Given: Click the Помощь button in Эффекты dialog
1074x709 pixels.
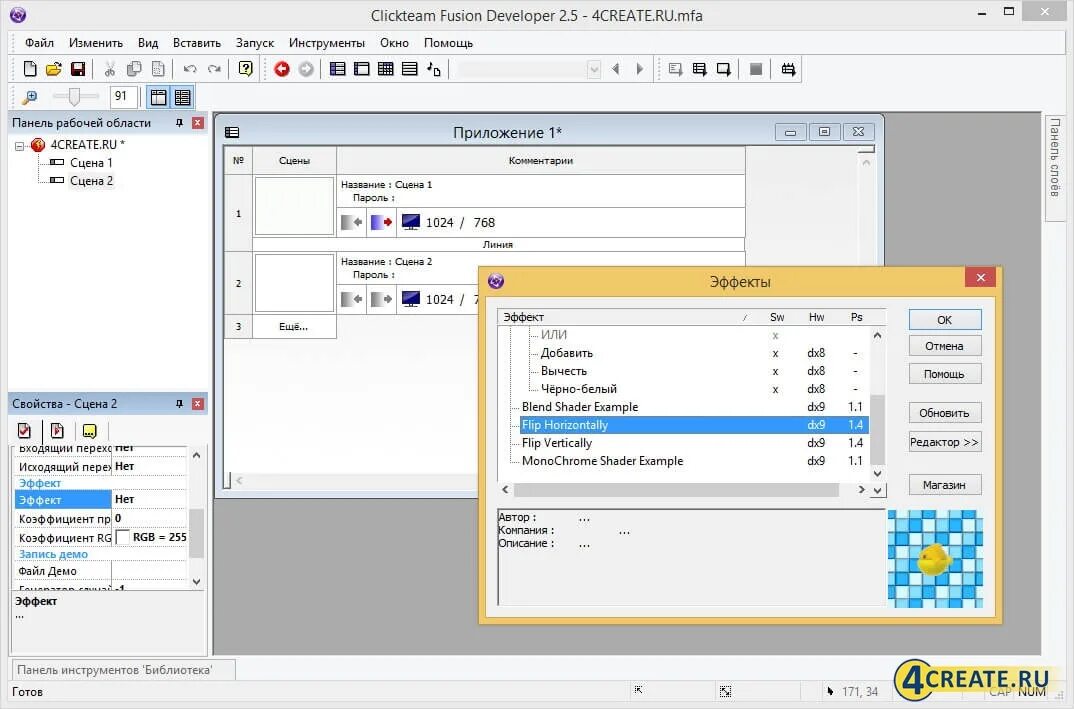Looking at the screenshot, I should 945,374.
